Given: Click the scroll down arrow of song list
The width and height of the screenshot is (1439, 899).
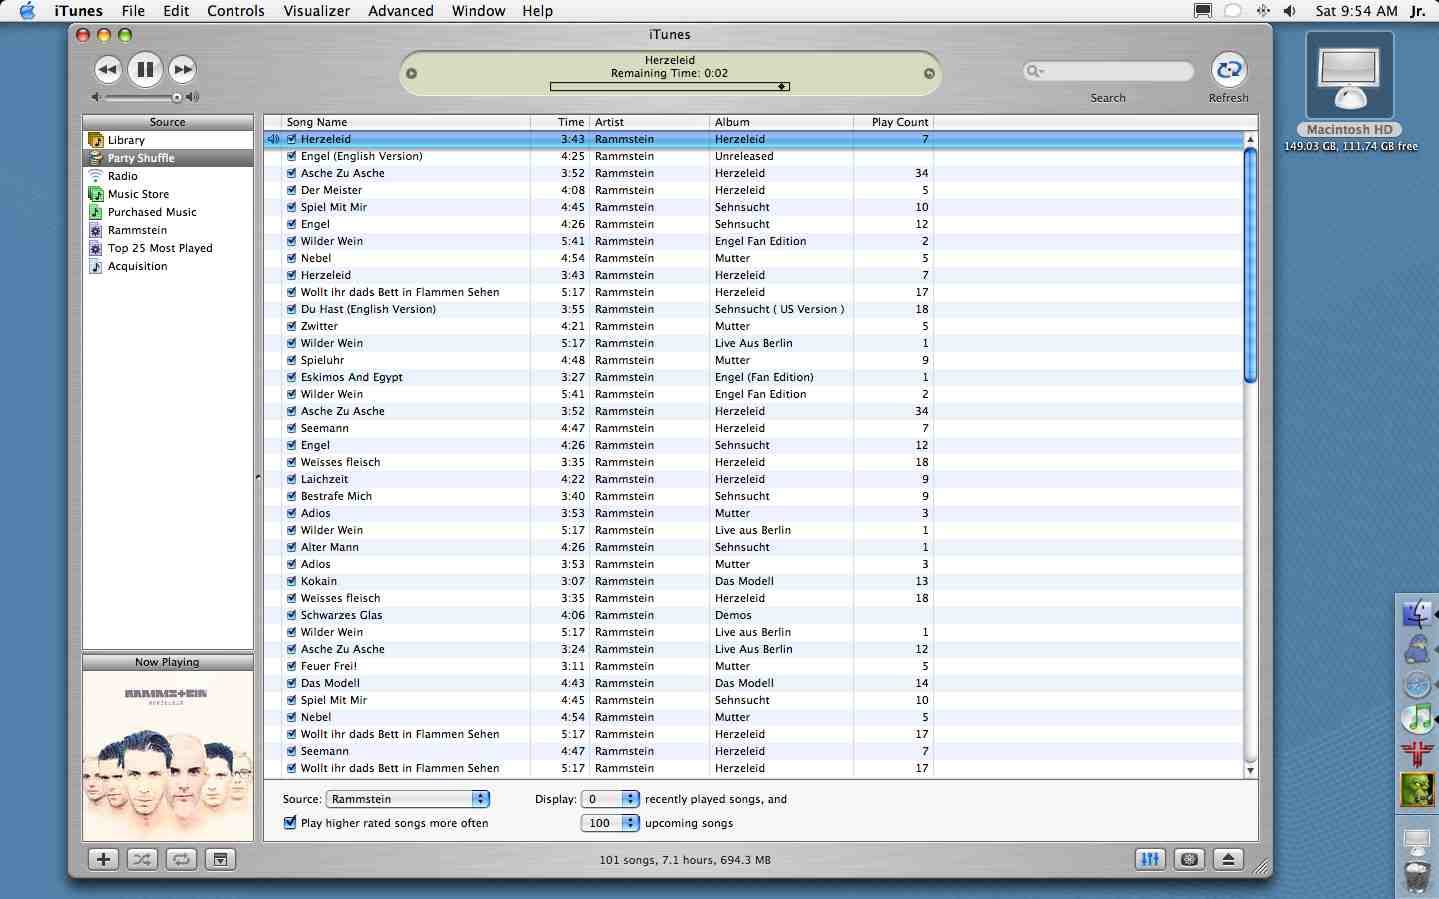Looking at the screenshot, I should (x=1250, y=771).
